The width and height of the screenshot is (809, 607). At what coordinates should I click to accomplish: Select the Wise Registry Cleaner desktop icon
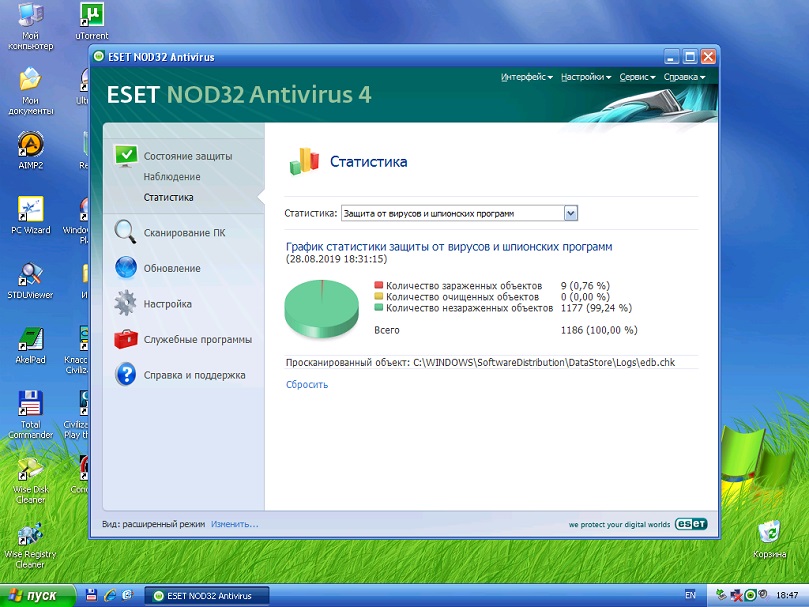(x=30, y=545)
